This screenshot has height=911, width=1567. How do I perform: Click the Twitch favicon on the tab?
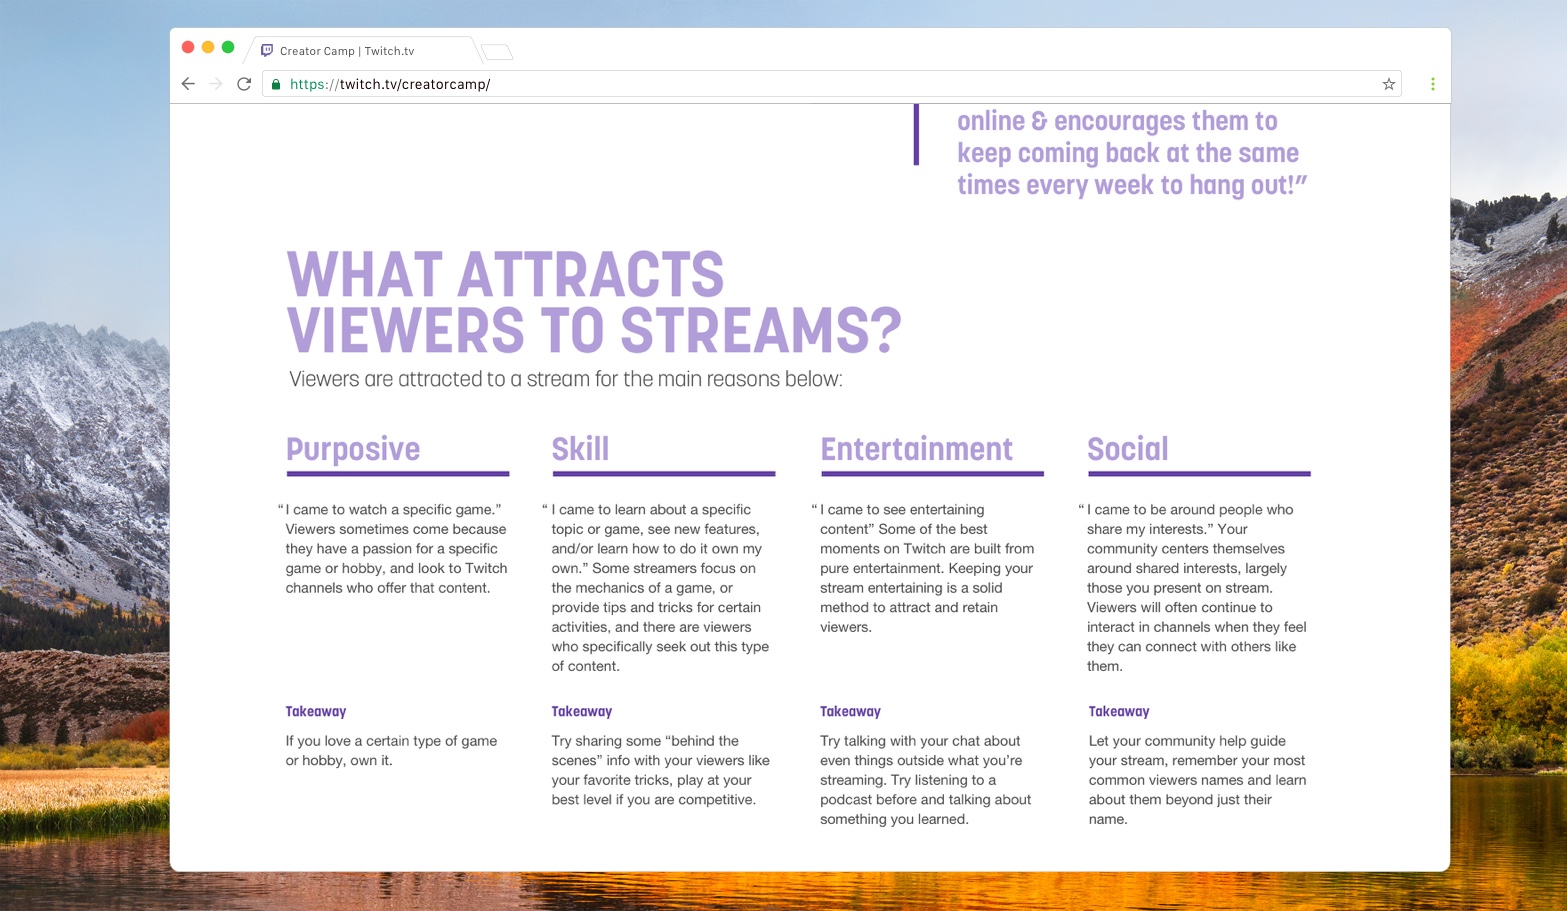[267, 50]
